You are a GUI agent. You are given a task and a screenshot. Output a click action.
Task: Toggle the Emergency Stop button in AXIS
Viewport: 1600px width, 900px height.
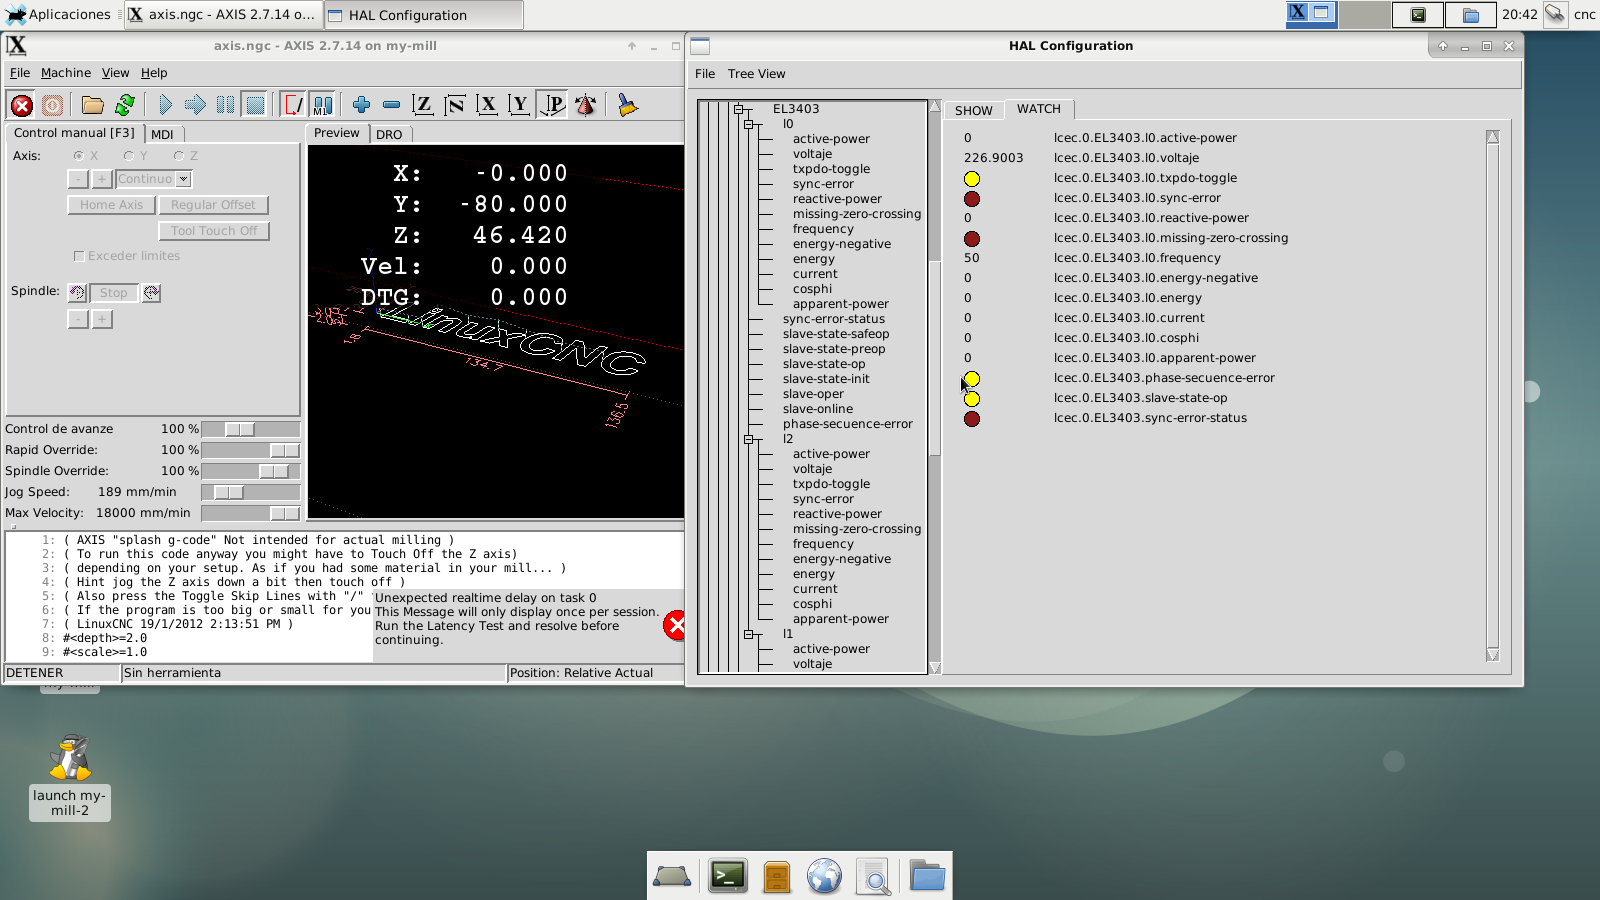[x=22, y=105]
